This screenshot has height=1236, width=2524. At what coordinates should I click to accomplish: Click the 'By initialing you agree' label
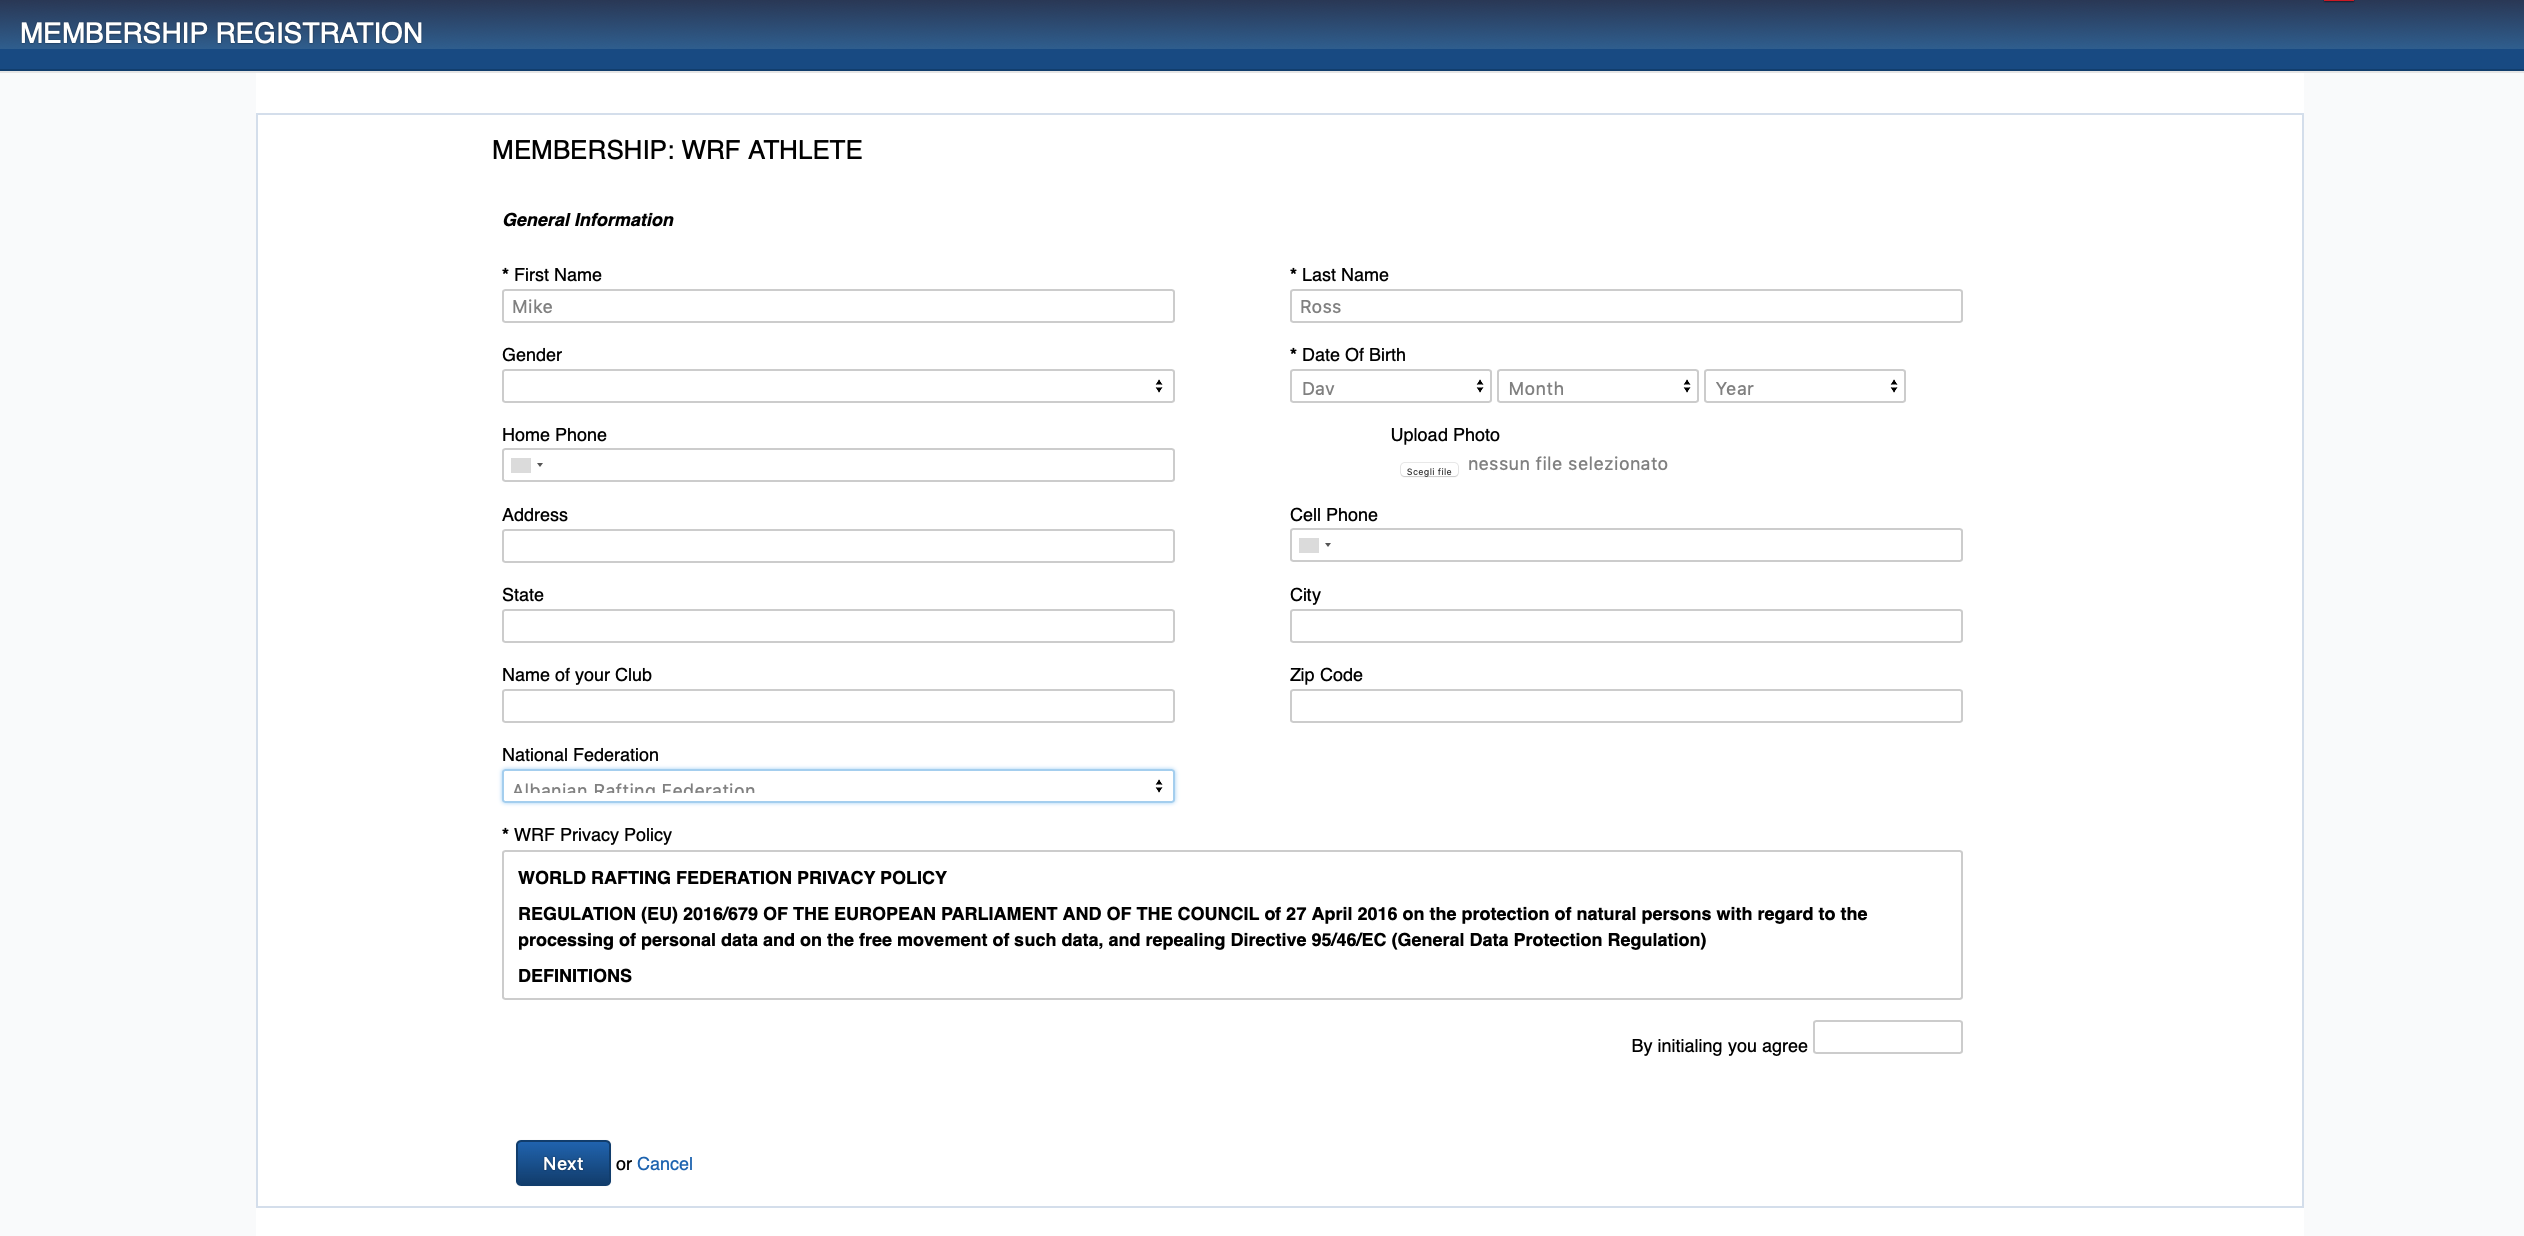point(1719,1046)
